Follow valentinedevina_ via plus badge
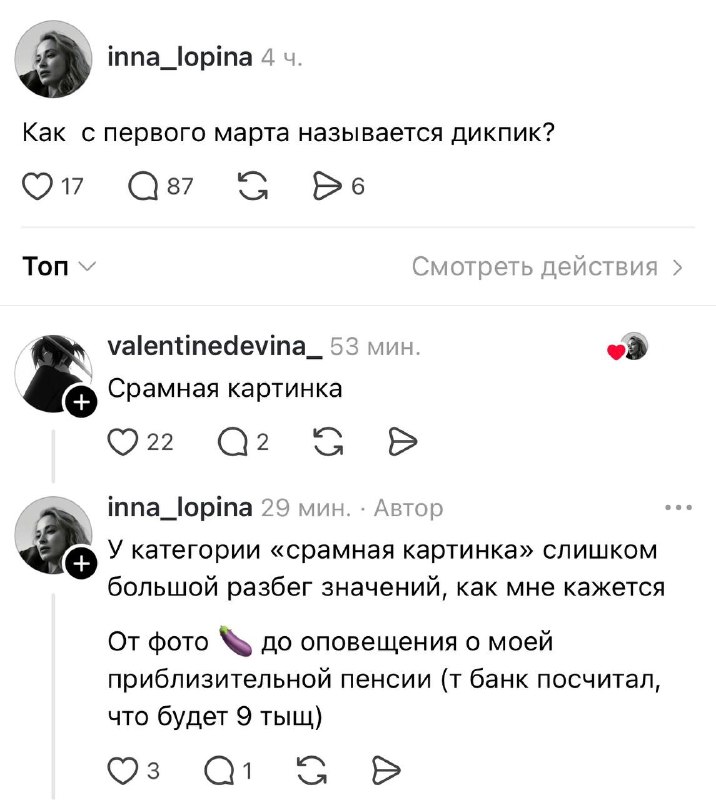Image resolution: width=716 pixels, height=800 pixels. [x=79, y=403]
